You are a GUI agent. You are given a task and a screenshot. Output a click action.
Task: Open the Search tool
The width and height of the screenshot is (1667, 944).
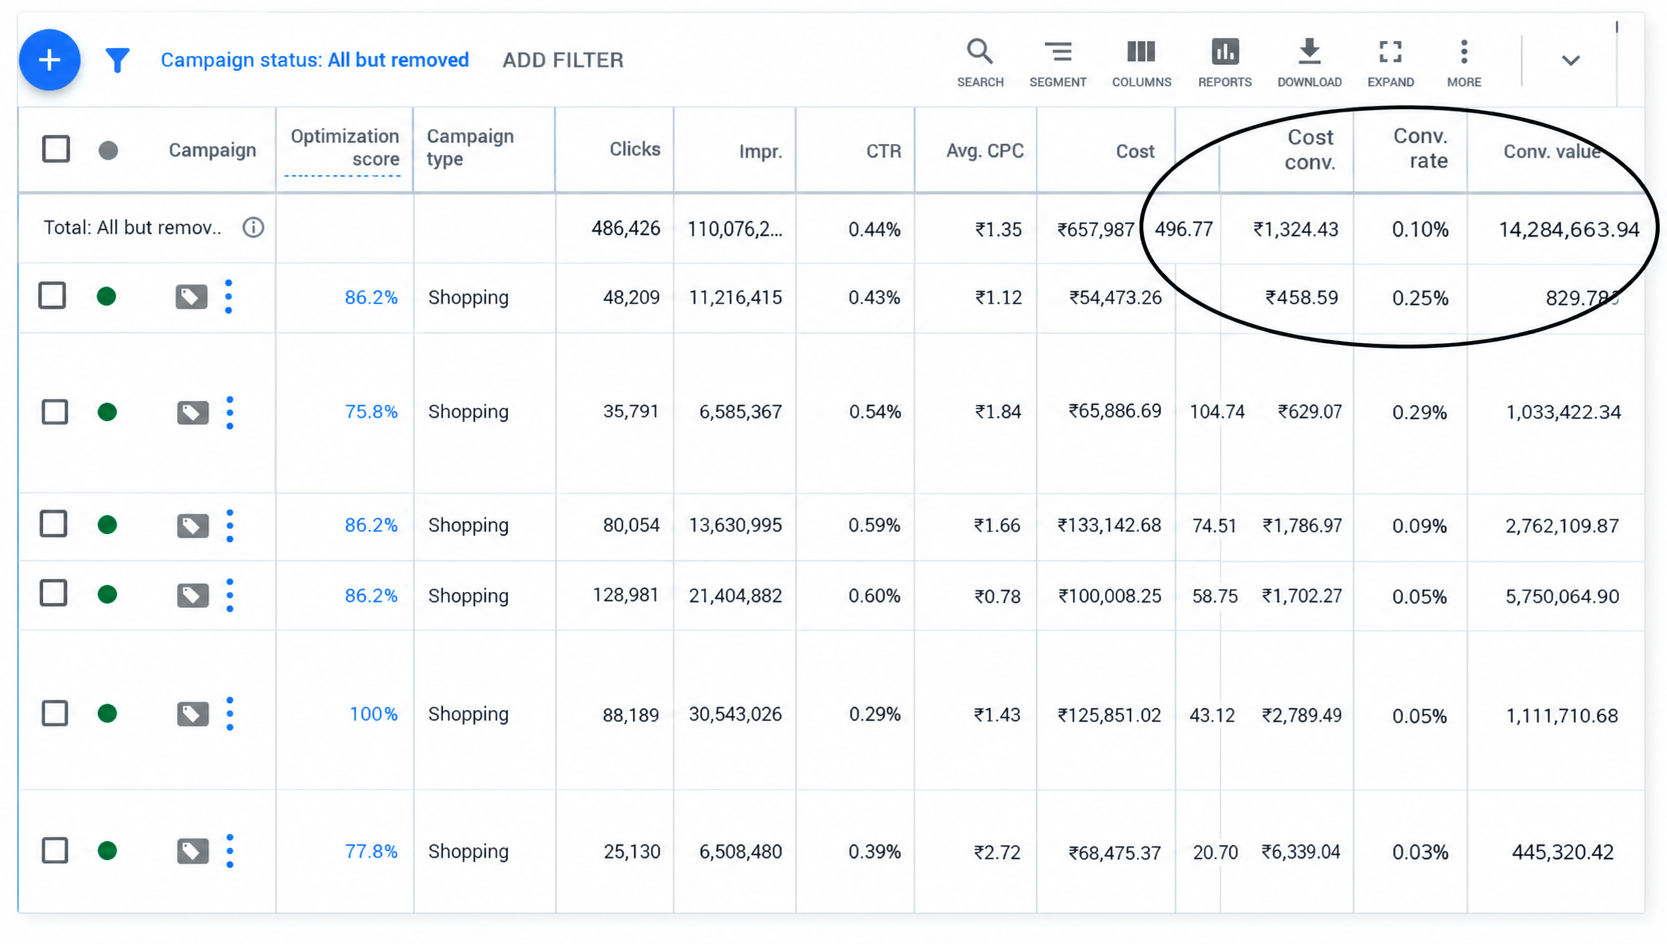point(980,63)
